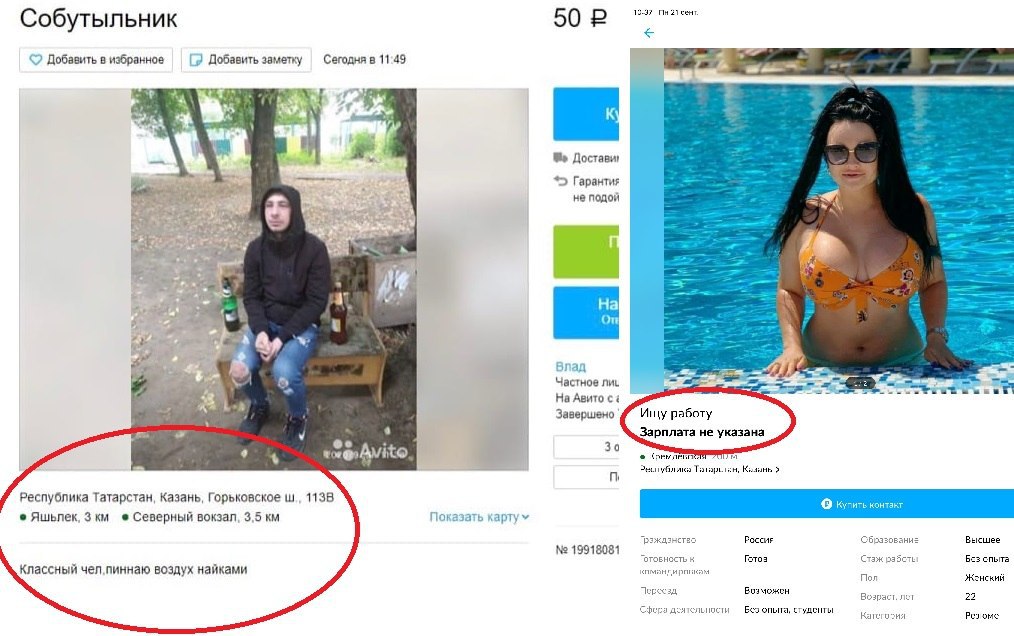Click the green dot next to Яшьлек
This screenshot has height=636, width=1014.
point(23,517)
